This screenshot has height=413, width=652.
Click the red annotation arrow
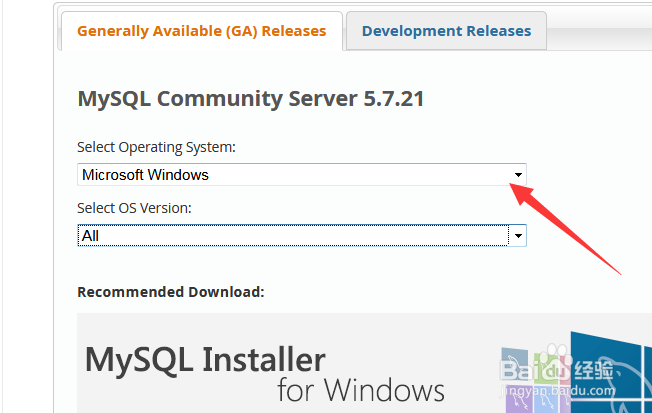(564, 228)
